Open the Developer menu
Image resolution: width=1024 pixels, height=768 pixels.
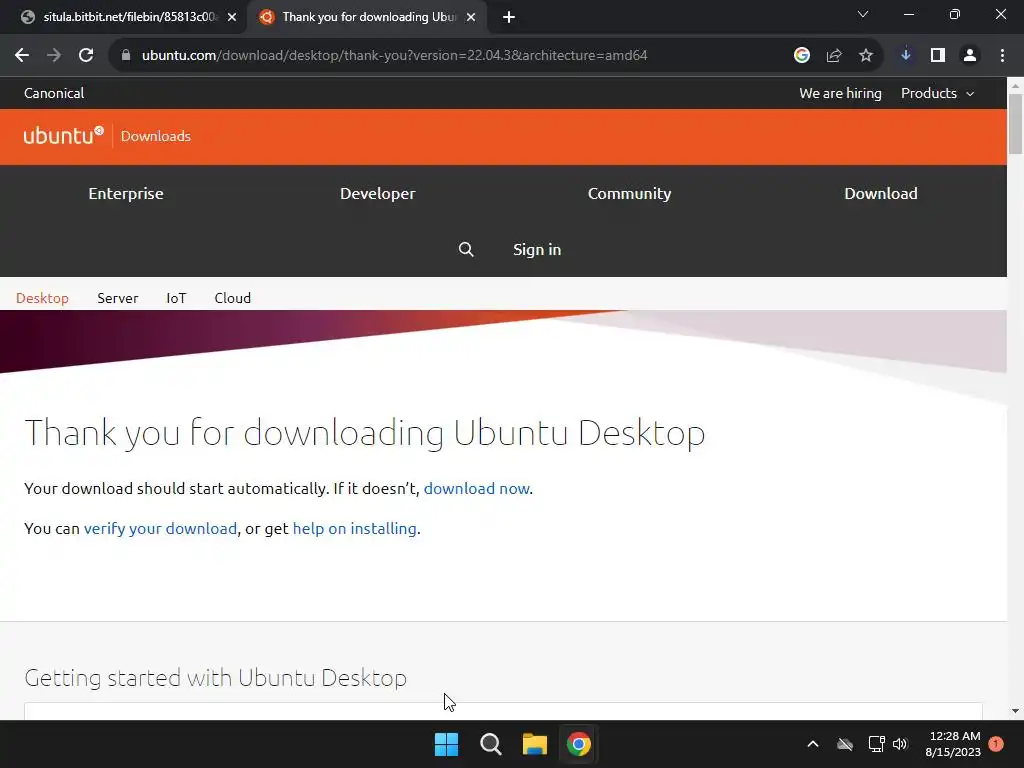[377, 193]
